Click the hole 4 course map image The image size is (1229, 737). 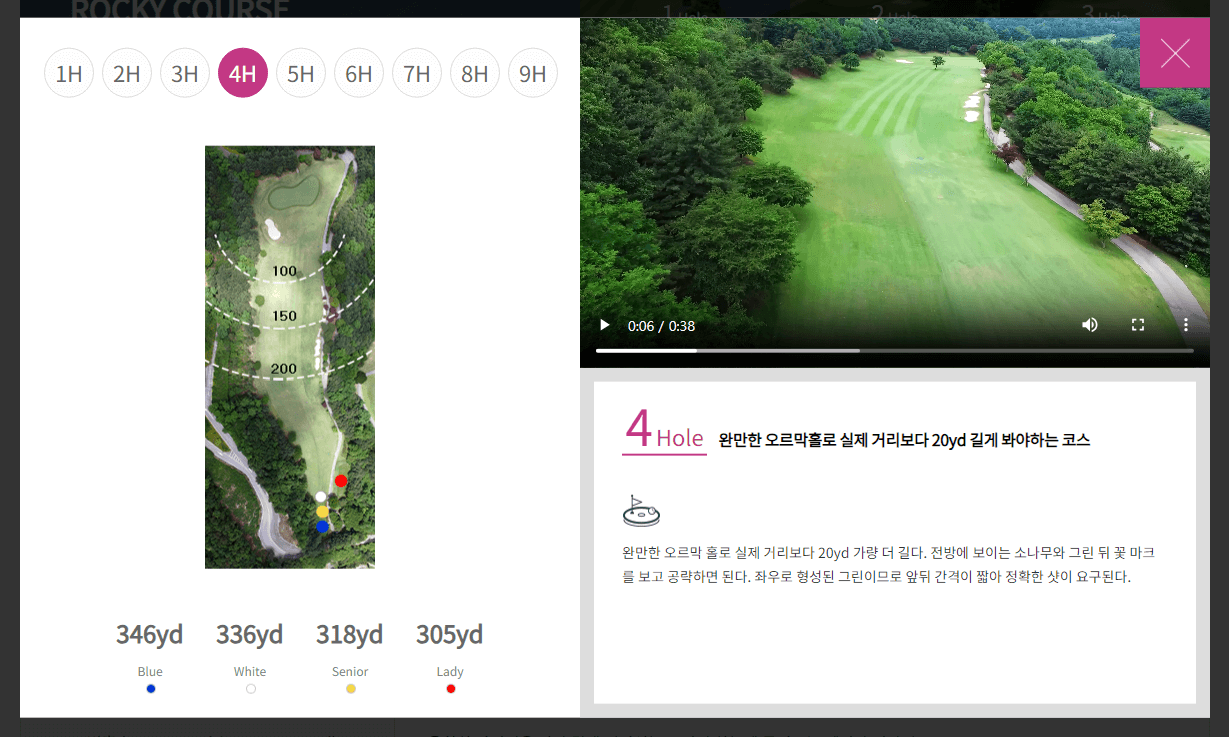[290, 355]
